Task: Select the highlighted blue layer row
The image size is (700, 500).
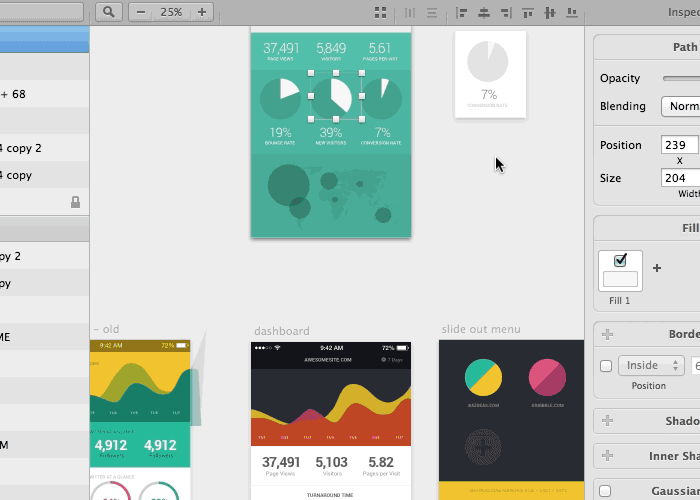Action: tap(45, 39)
